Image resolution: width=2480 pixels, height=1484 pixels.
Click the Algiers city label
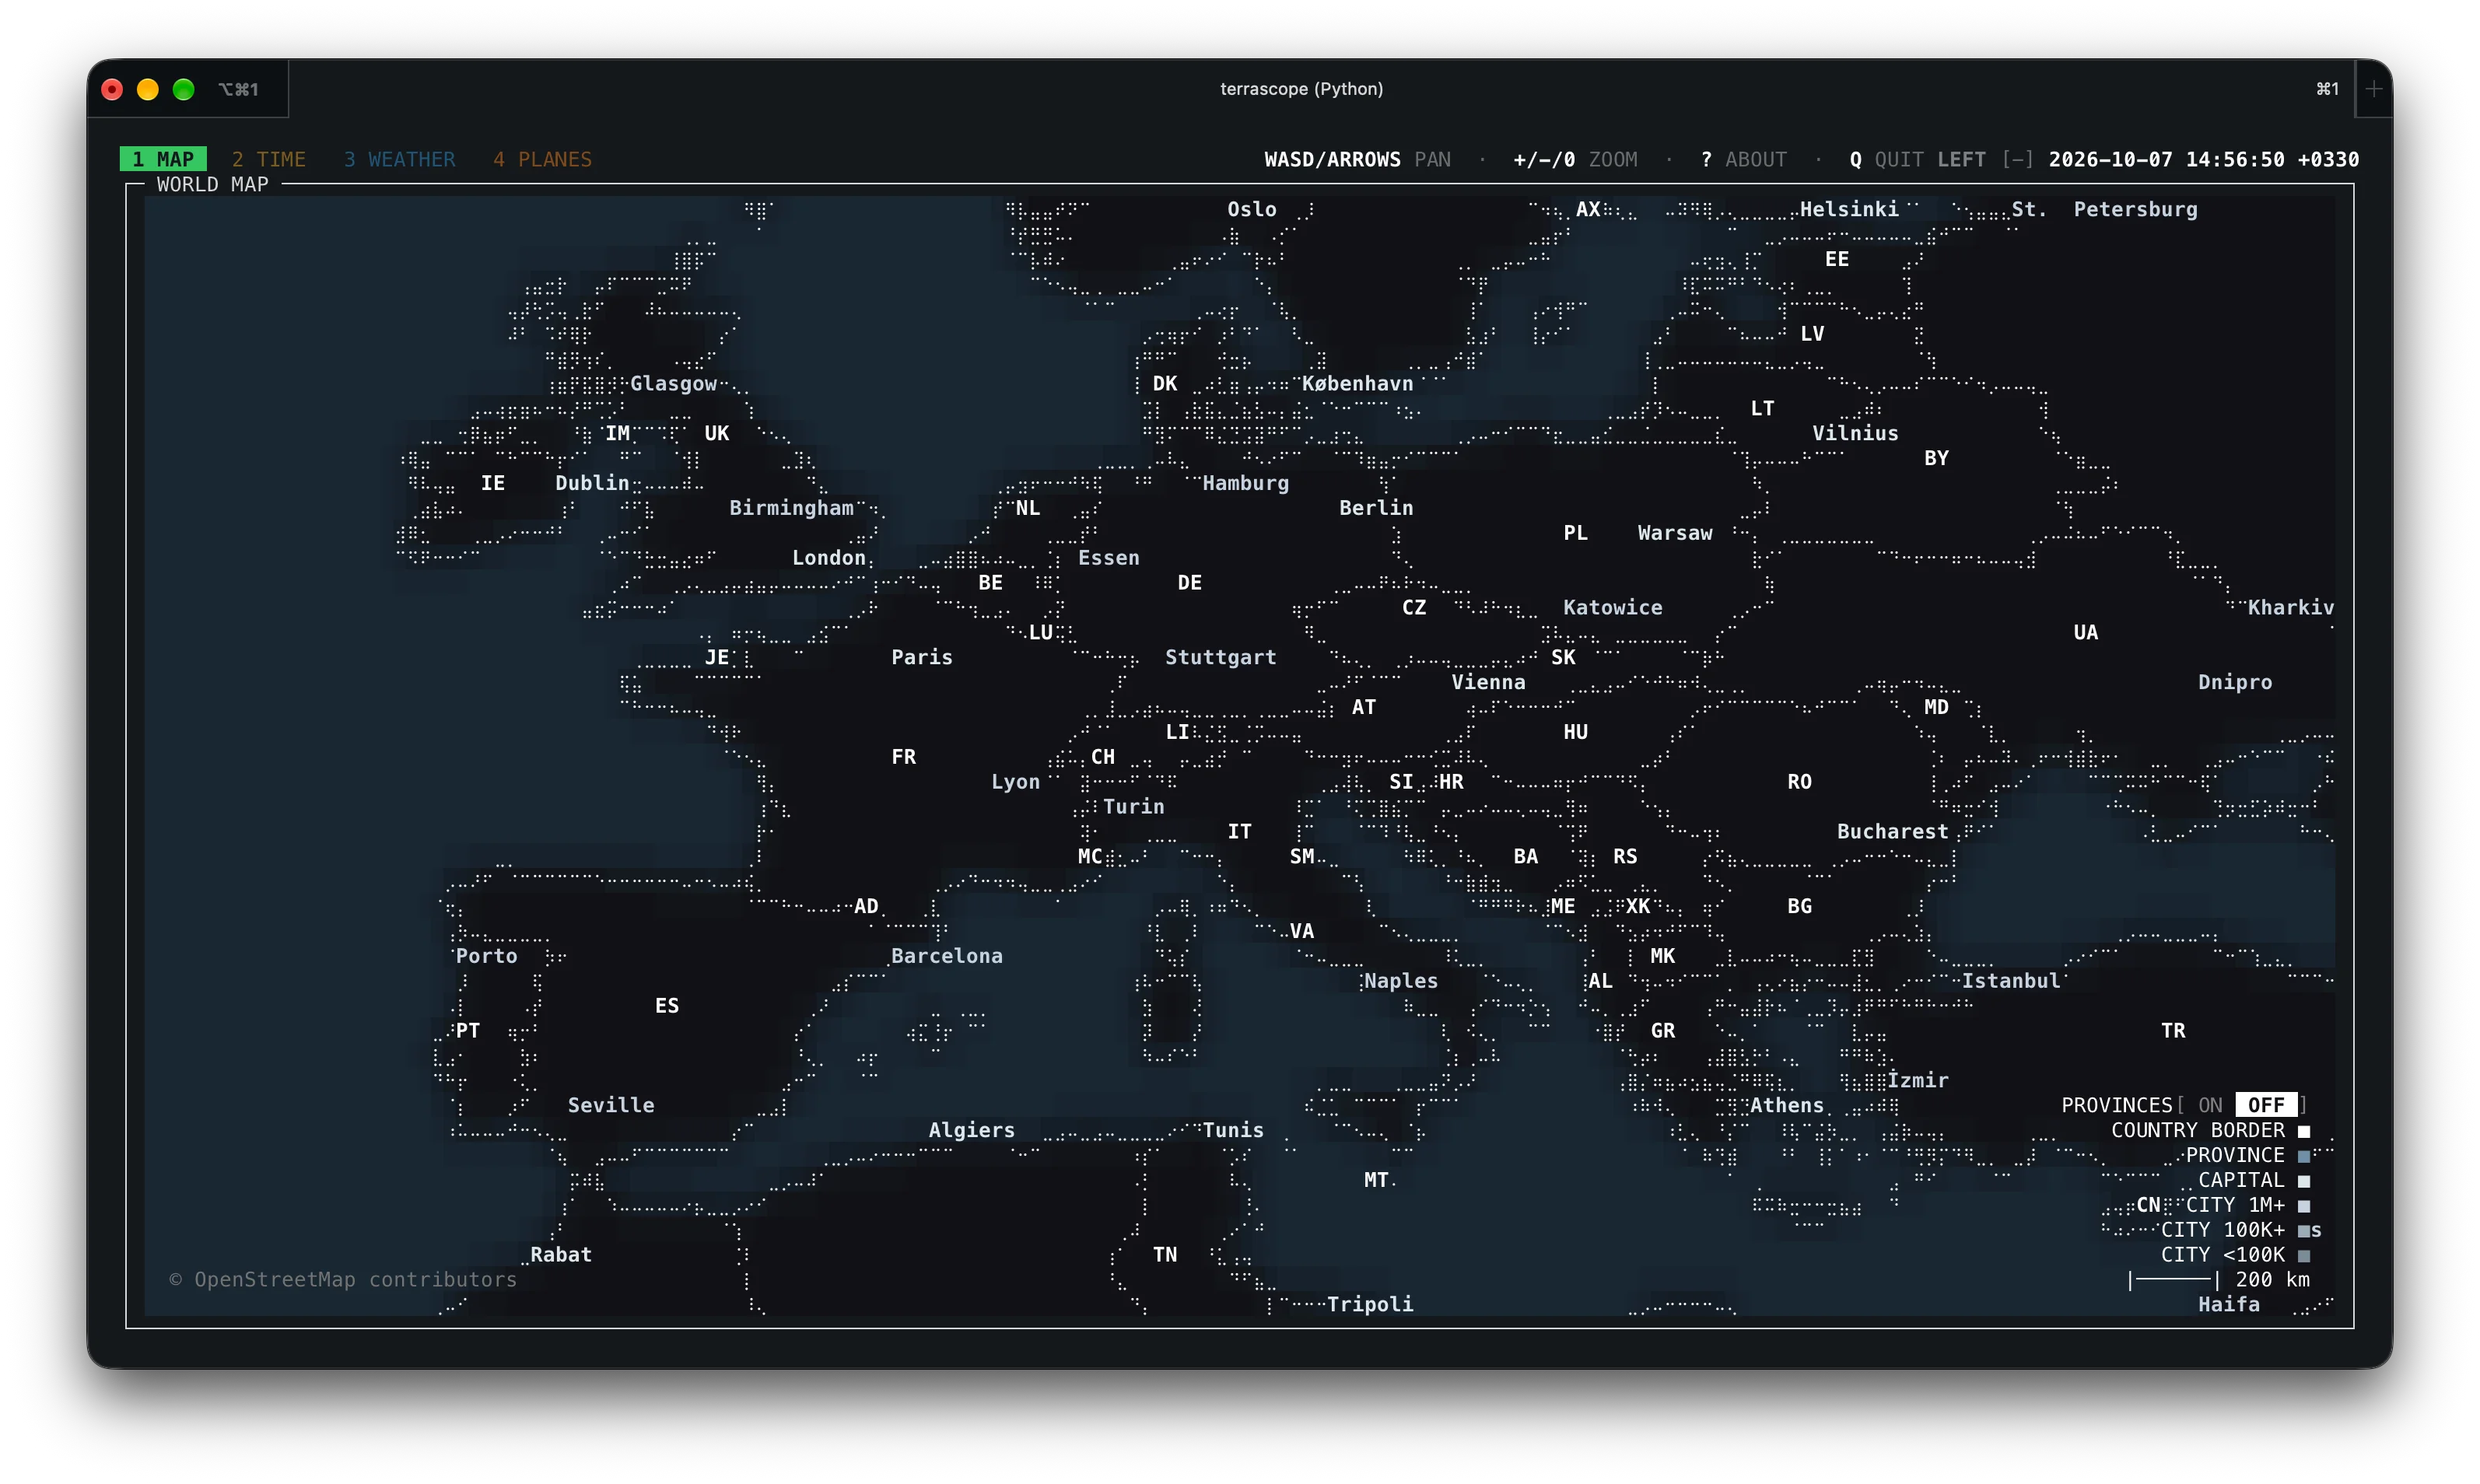pos(971,1130)
